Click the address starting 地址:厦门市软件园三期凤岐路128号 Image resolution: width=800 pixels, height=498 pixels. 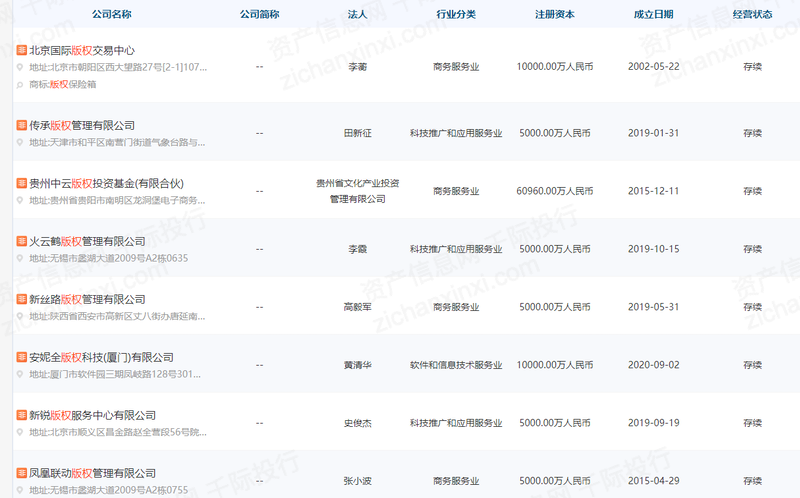pos(115,375)
